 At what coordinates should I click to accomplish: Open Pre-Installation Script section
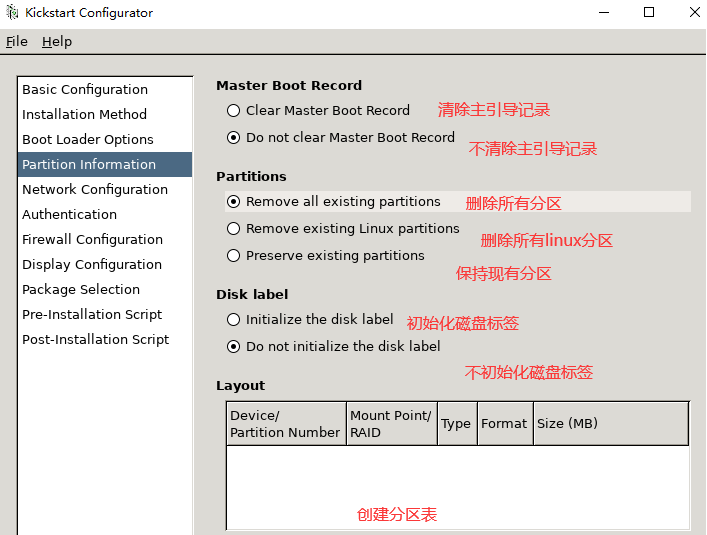105,315
